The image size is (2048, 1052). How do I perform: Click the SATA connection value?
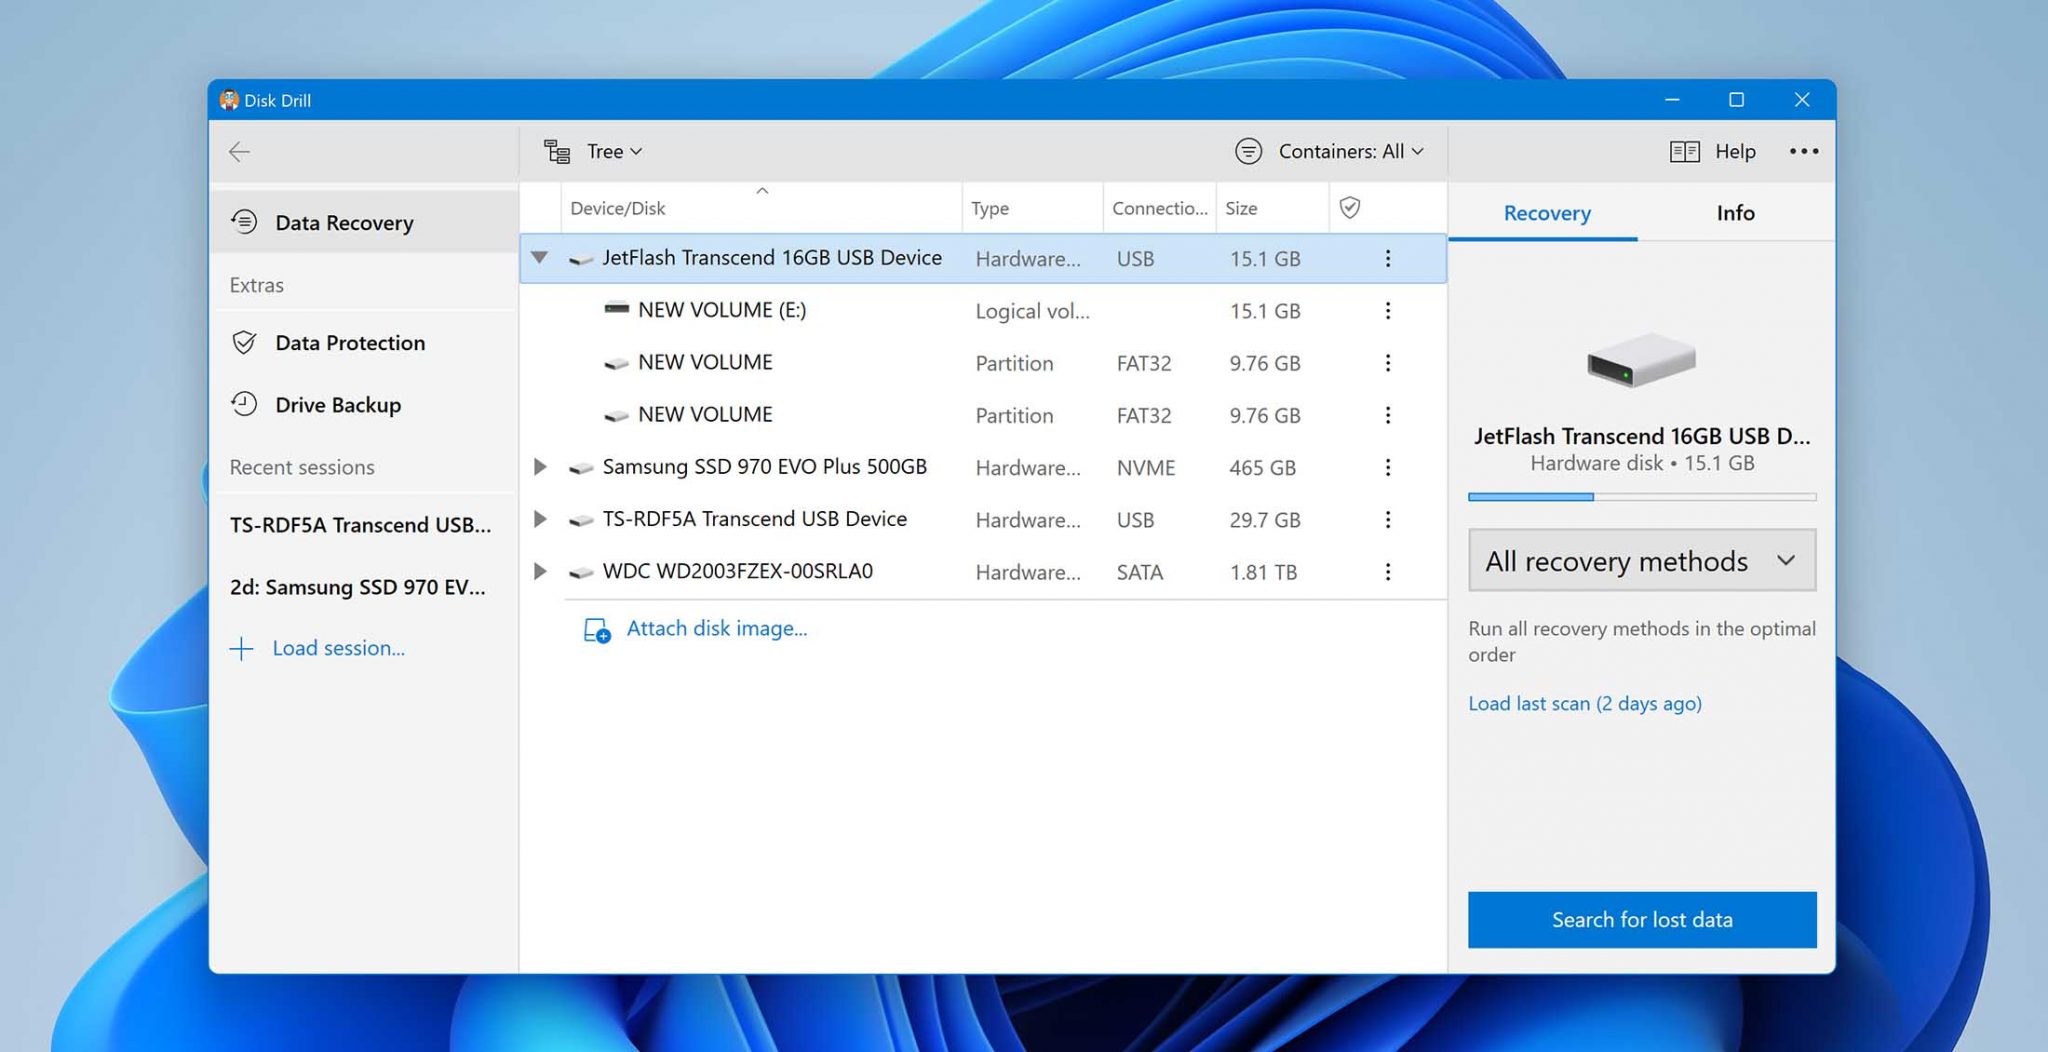1140,573
